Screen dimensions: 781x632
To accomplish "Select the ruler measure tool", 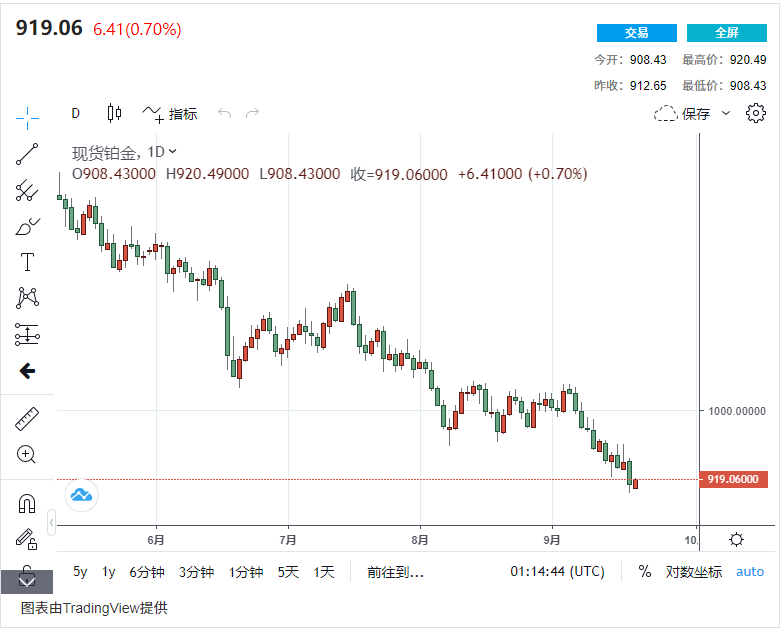I will tap(27, 418).
